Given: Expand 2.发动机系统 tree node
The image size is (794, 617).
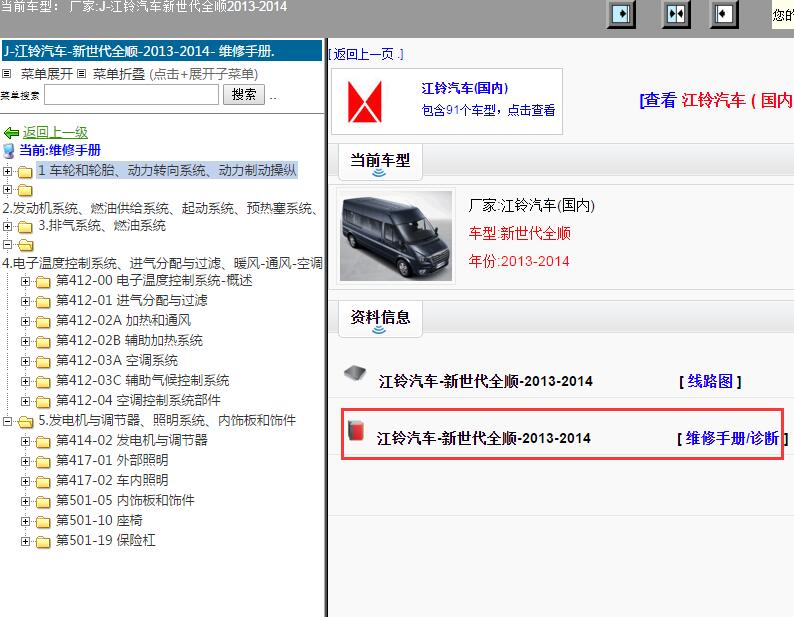Looking at the screenshot, I should (7, 189).
